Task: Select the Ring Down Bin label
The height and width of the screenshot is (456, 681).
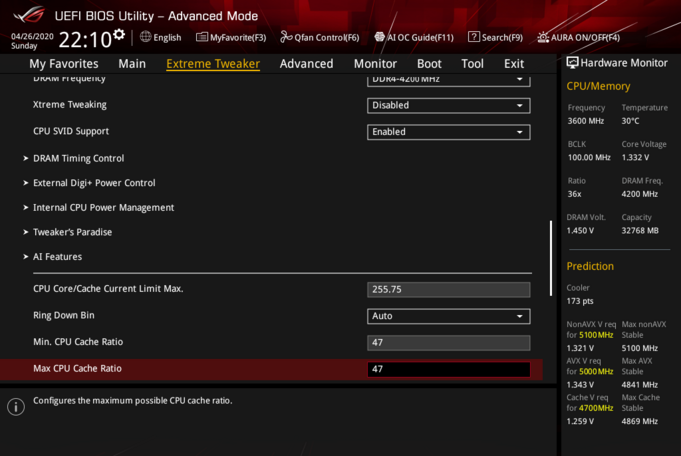Action: coord(64,315)
